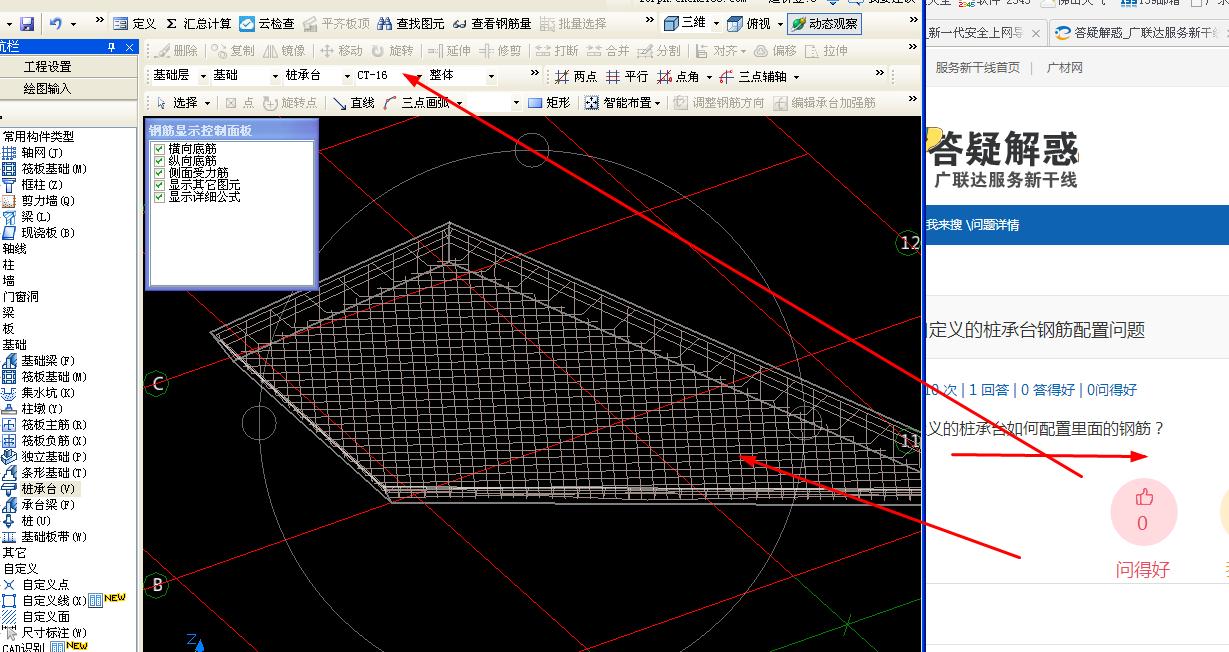Select 集水坑 (K) component
The image size is (1229, 652).
(39, 392)
